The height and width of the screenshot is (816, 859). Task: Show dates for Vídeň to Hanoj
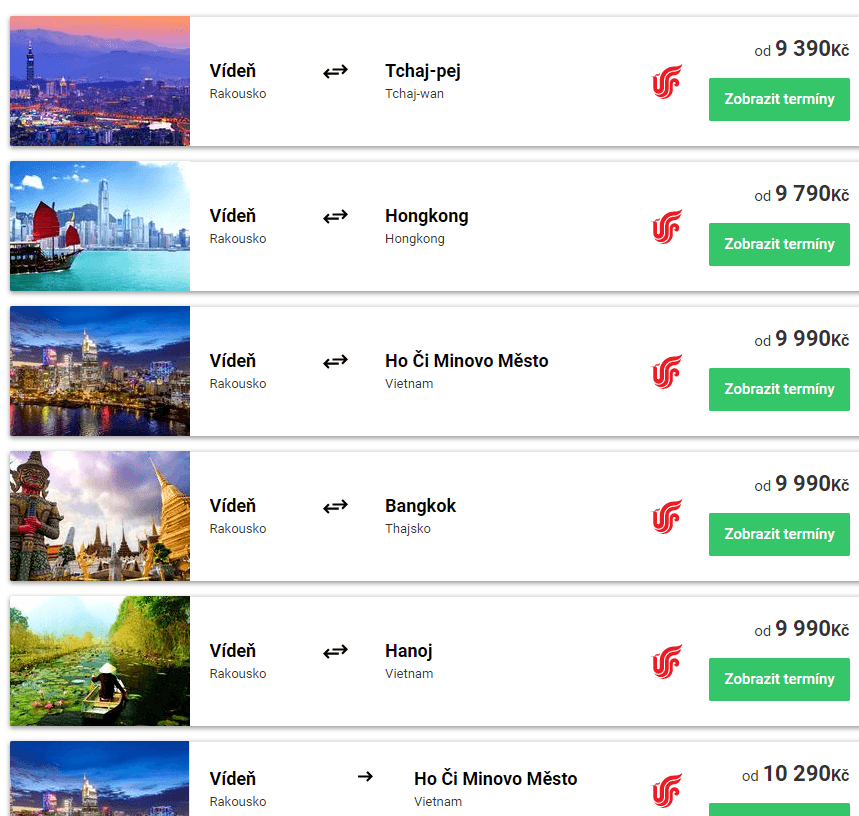click(779, 679)
